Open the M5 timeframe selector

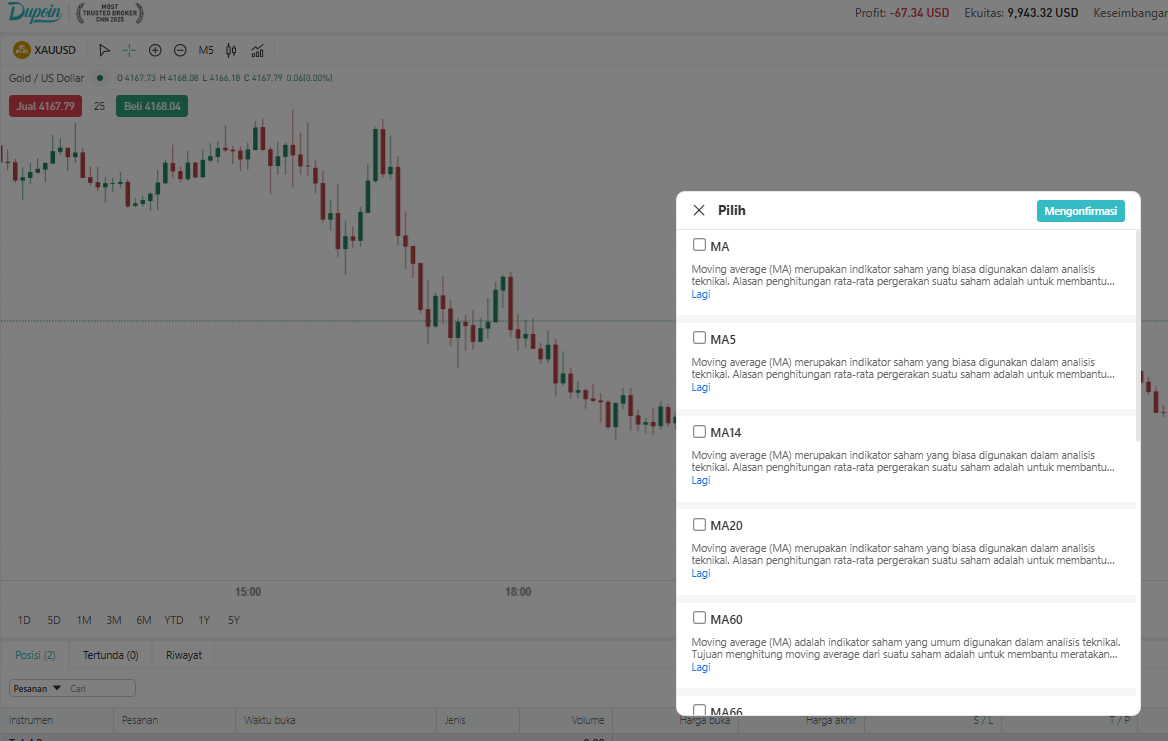click(206, 51)
